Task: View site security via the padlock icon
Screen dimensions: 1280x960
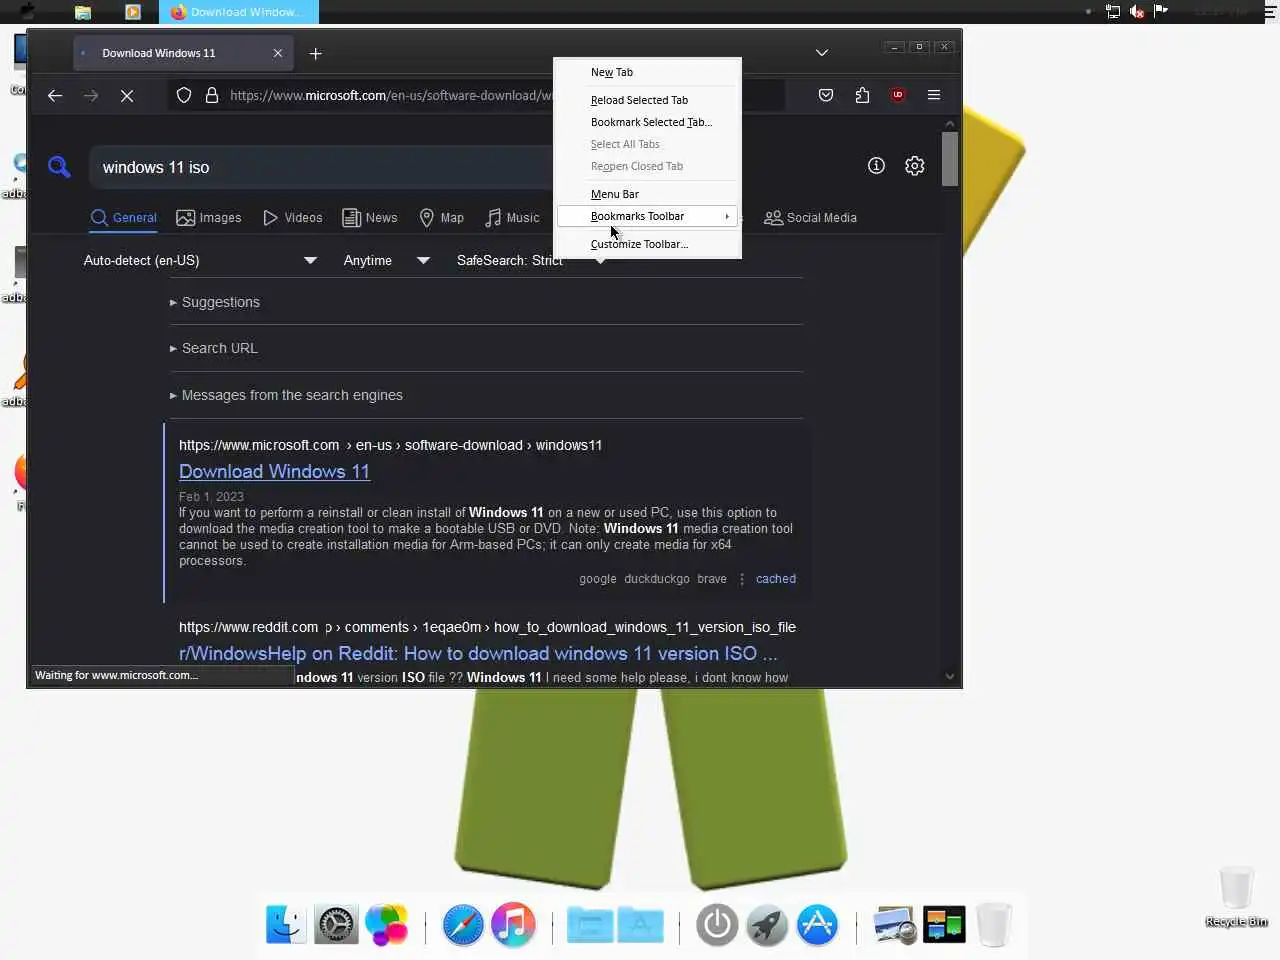Action: pos(212,95)
